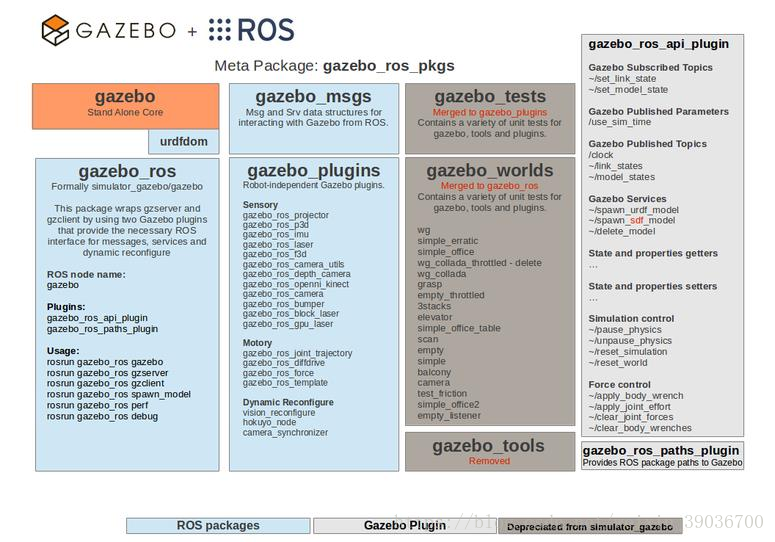Viewport: 775px width, 542px height.
Task: Click '~/delete_model' service
Action: [621, 231]
